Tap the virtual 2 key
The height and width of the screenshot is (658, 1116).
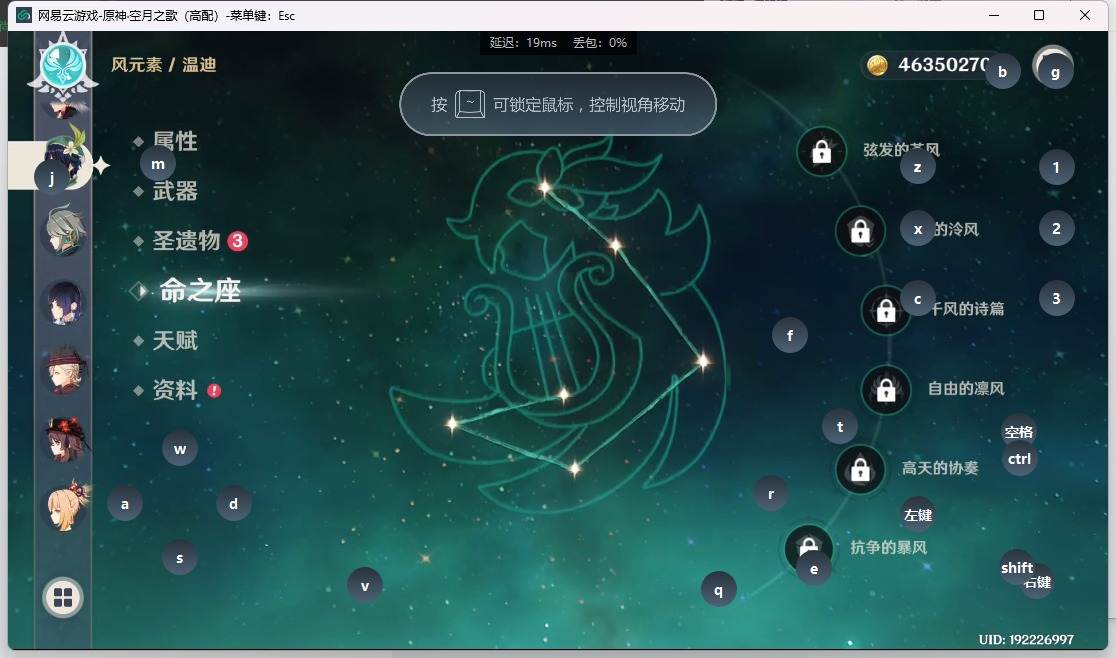click(x=1056, y=228)
